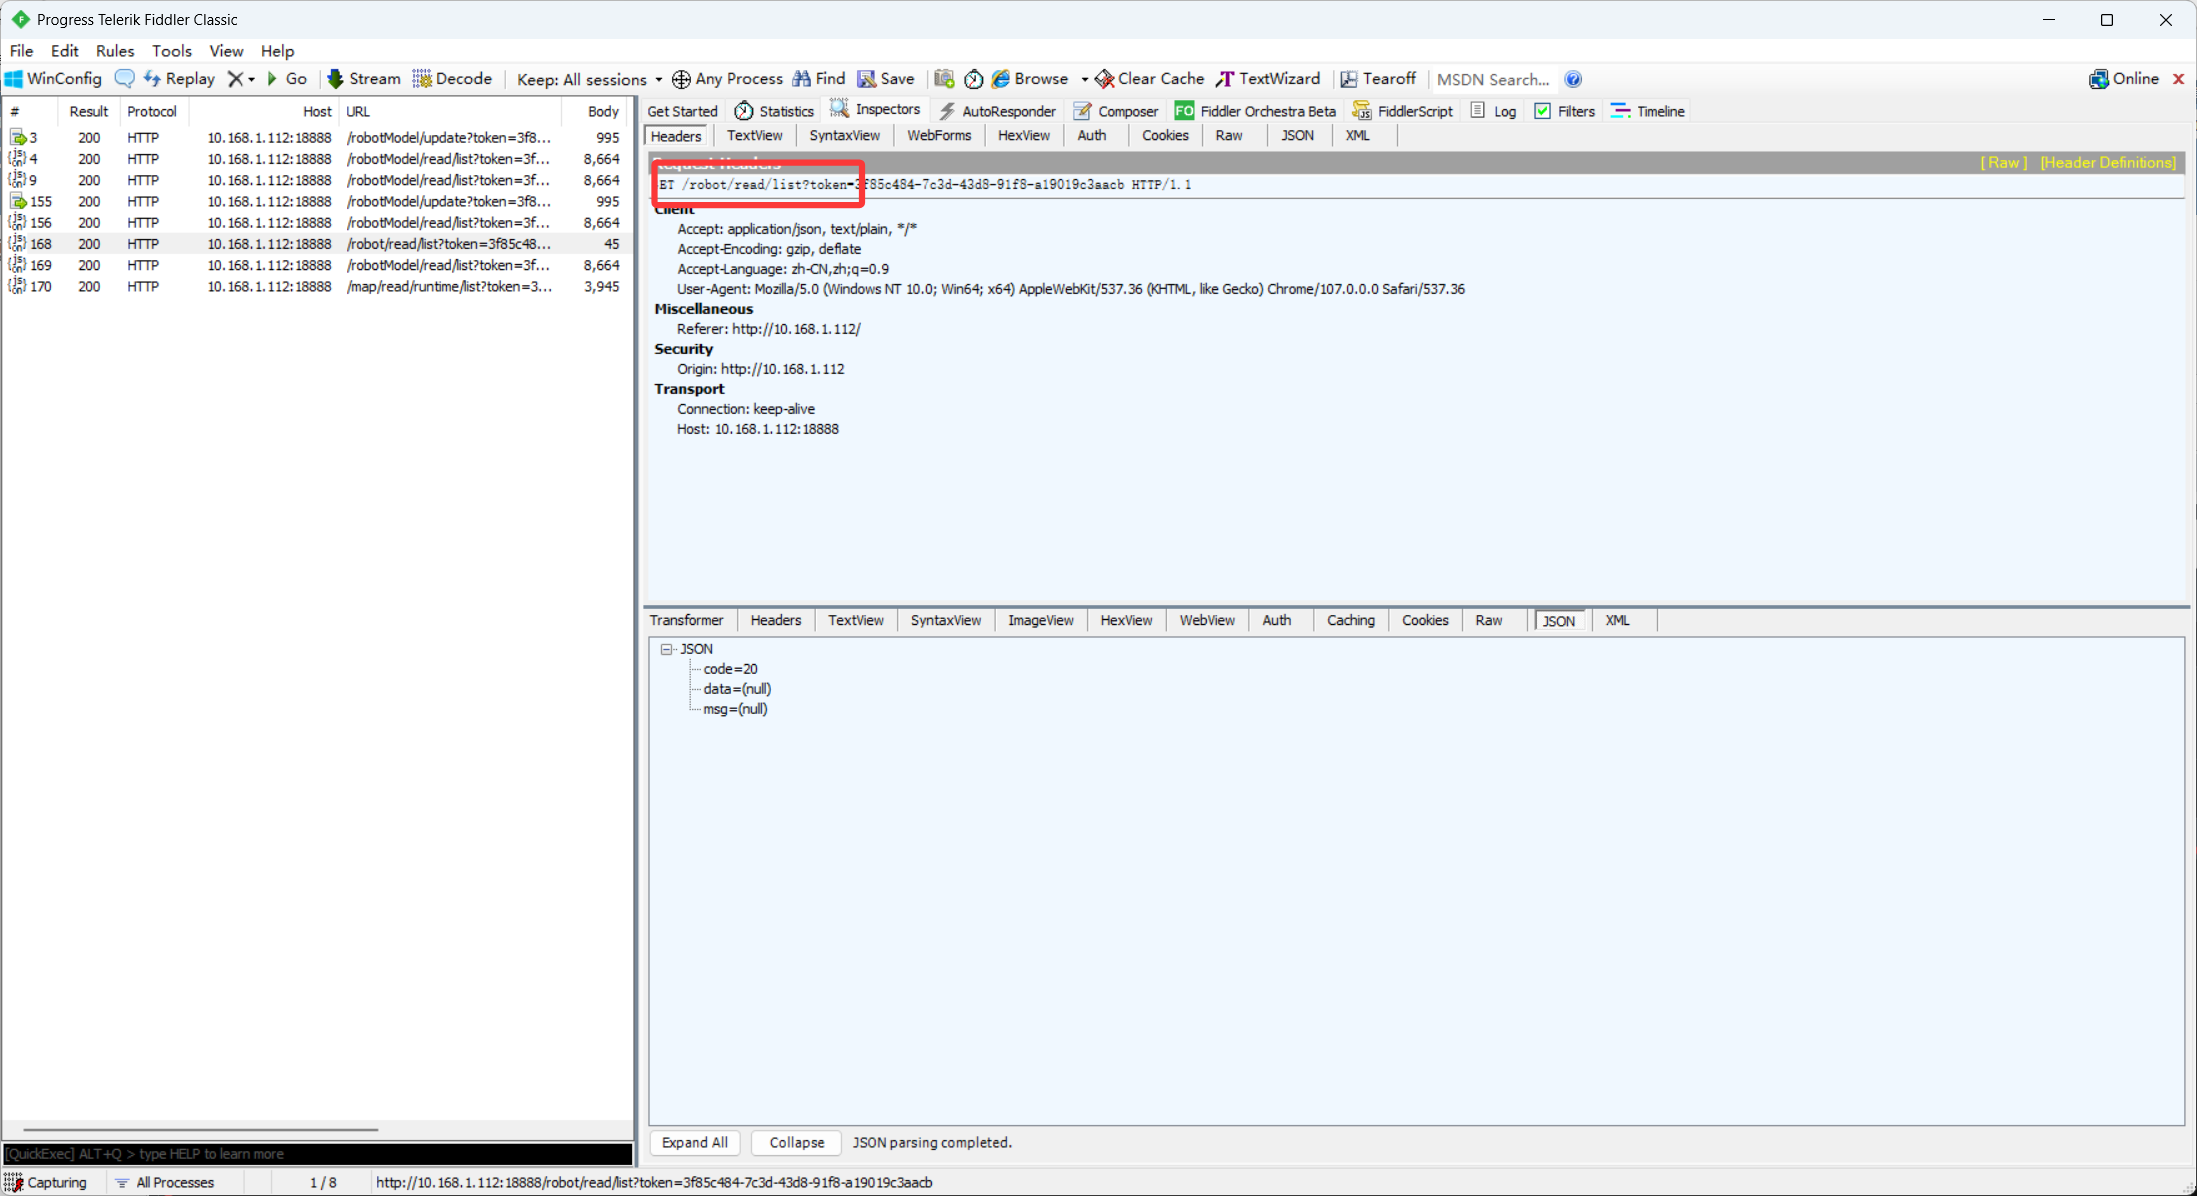The height and width of the screenshot is (1196, 2197).
Task: Select session 170 map/read/runtime row
Action: [x=317, y=286]
